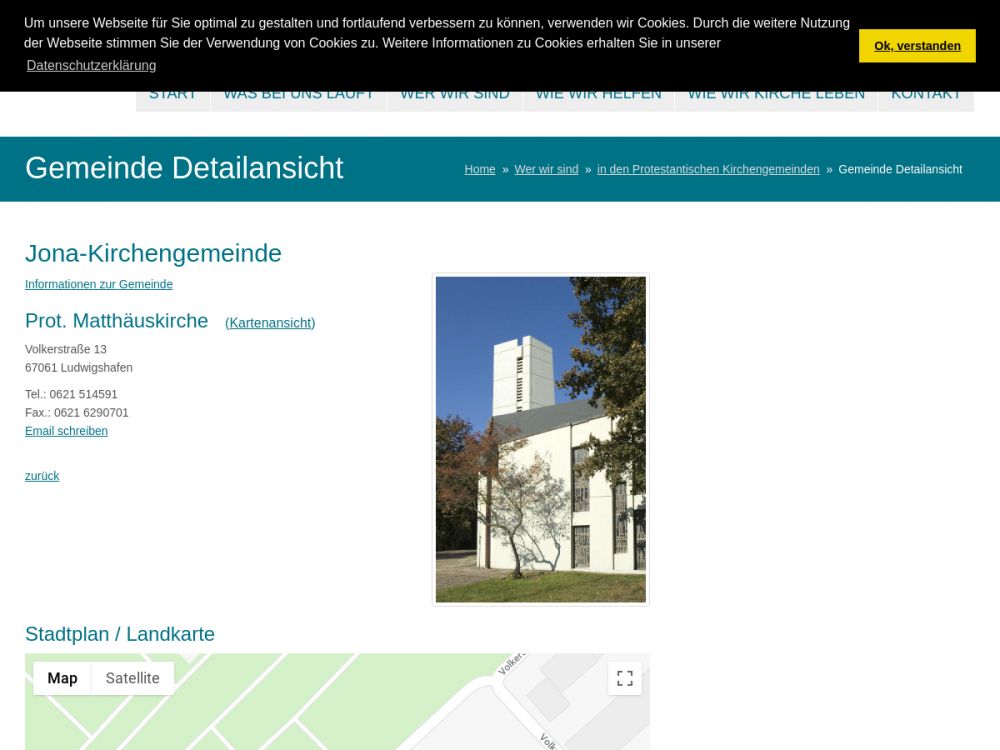Viewport: 1000px width, 750px height.
Task: Go back via the 'zurück' link
Action: [x=42, y=476]
